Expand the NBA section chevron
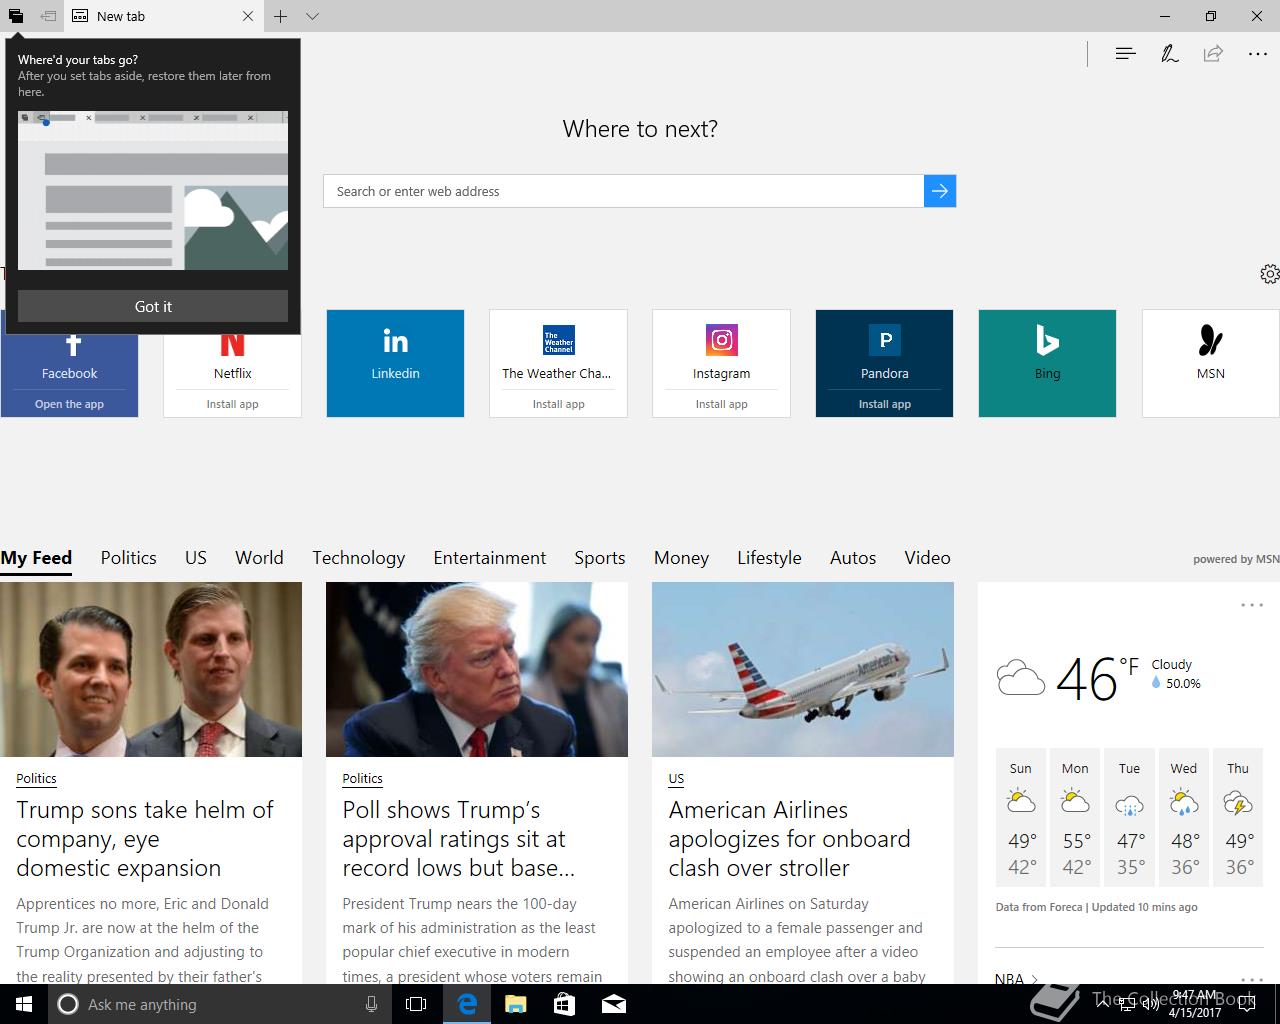 (x=1034, y=979)
